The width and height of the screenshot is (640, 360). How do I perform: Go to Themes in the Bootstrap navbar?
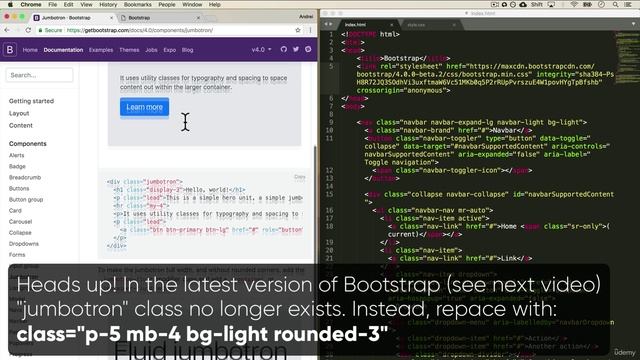tap(129, 50)
